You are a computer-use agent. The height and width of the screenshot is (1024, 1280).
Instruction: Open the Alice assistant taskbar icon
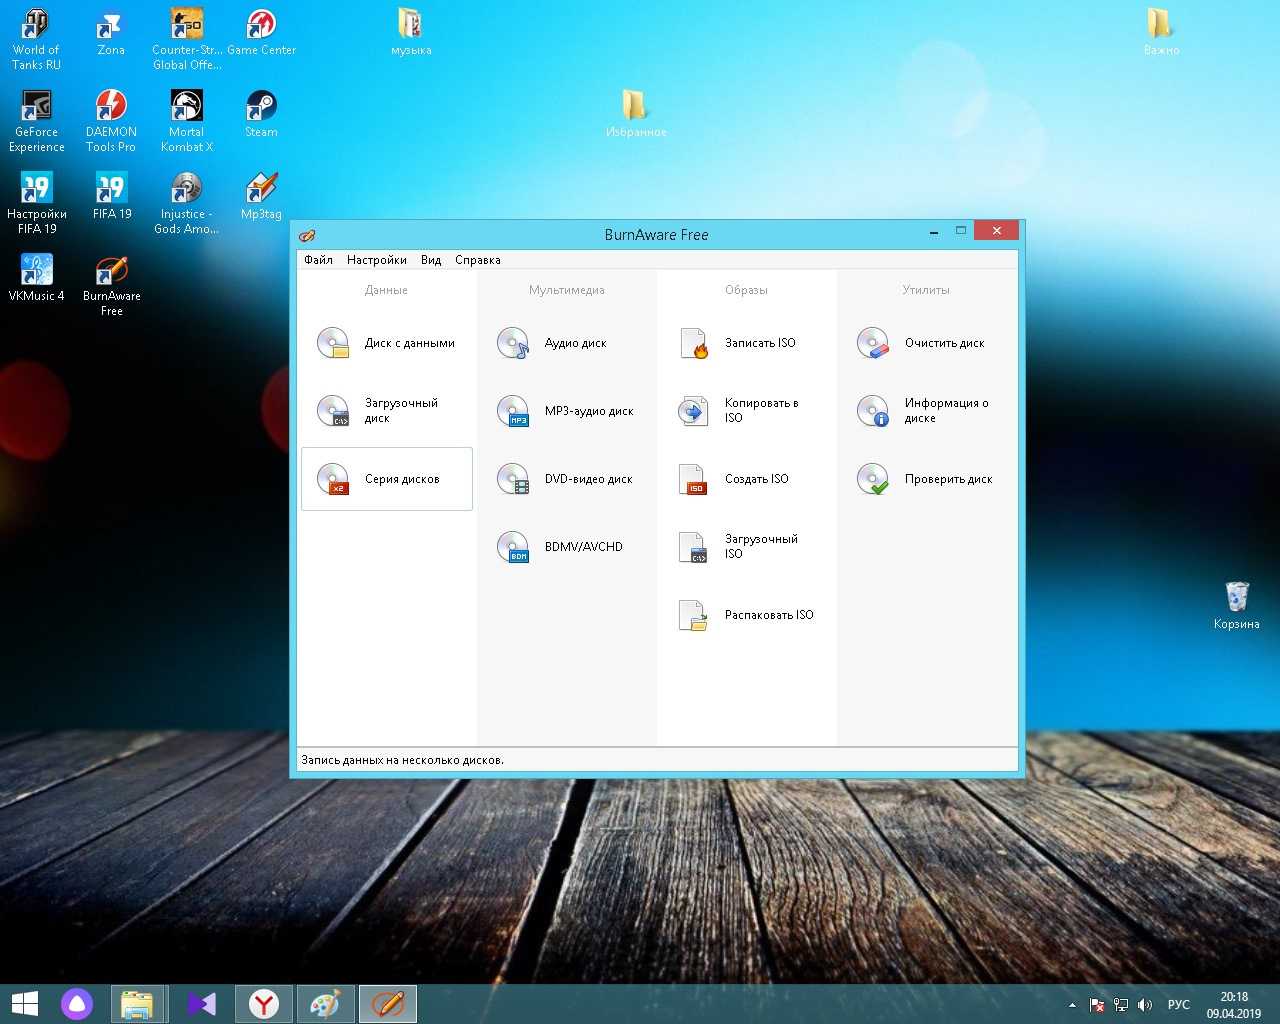(77, 1004)
